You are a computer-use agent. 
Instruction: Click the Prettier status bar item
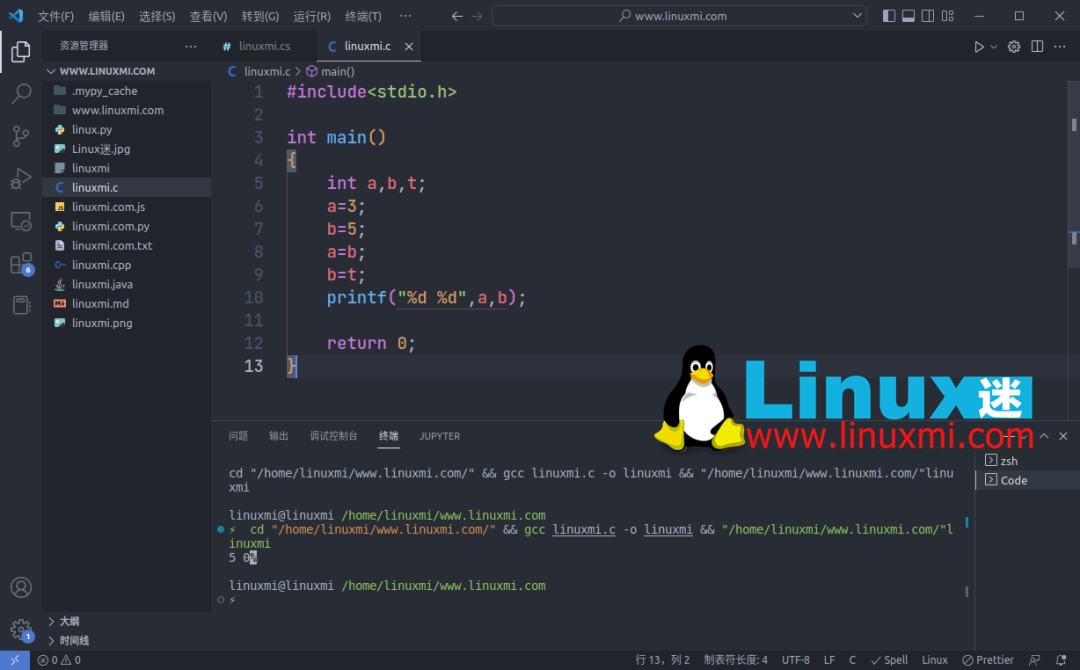[x=988, y=660]
